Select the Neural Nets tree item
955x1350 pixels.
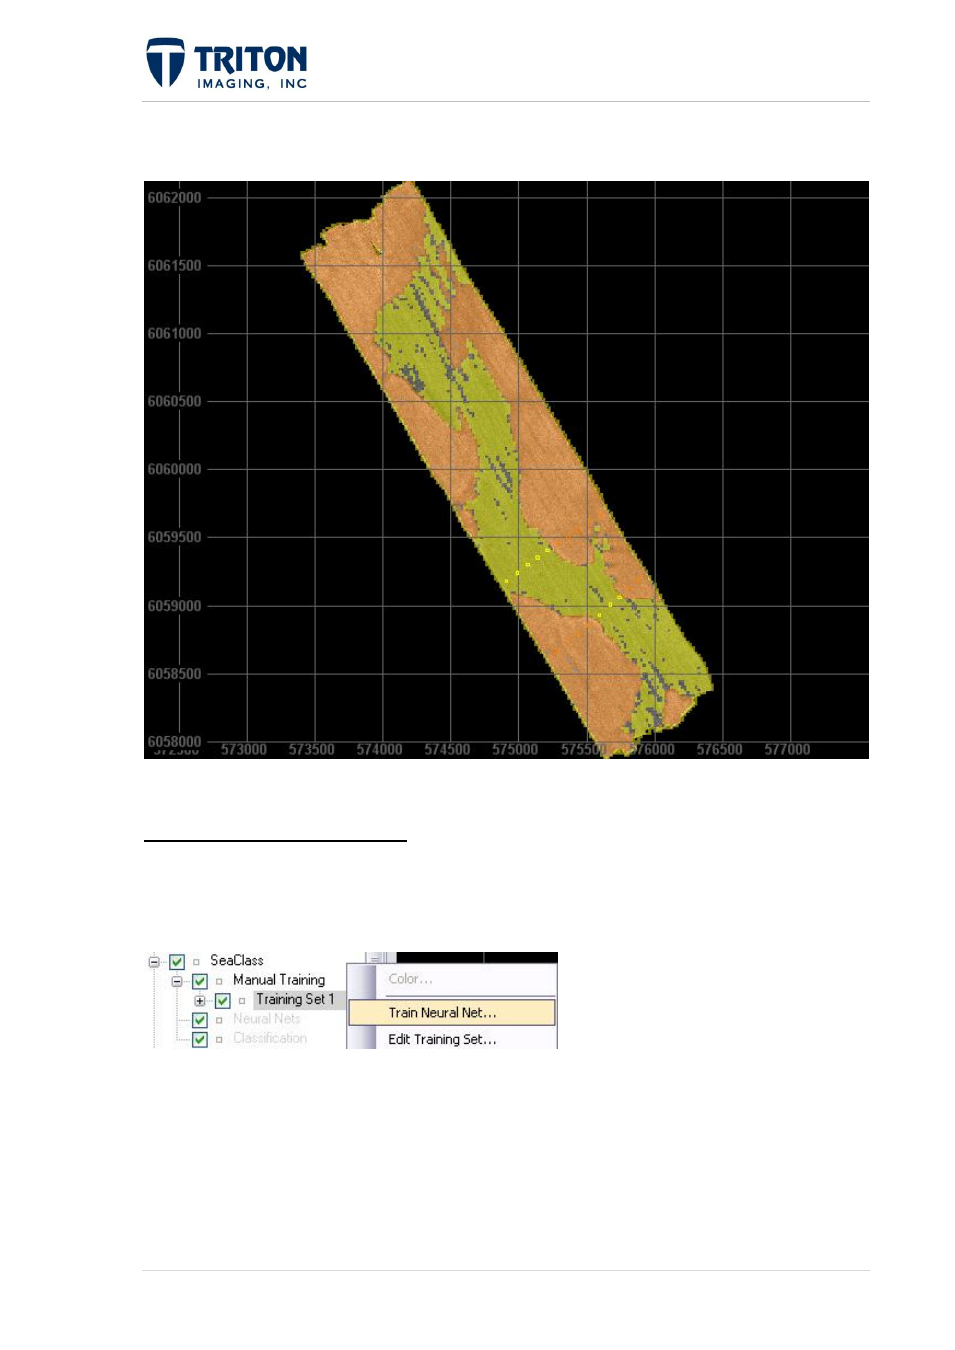coord(267,1019)
